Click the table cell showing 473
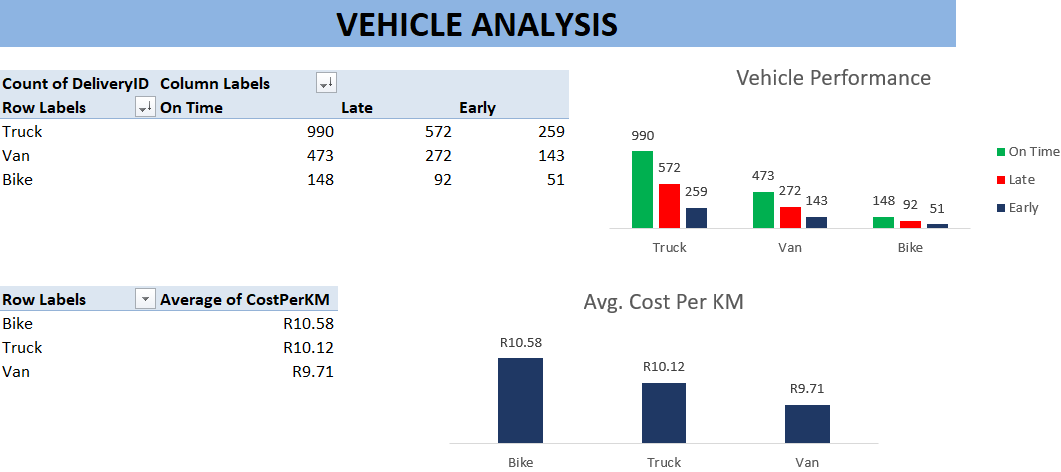Viewport: 1061px width, 472px height. click(x=320, y=156)
